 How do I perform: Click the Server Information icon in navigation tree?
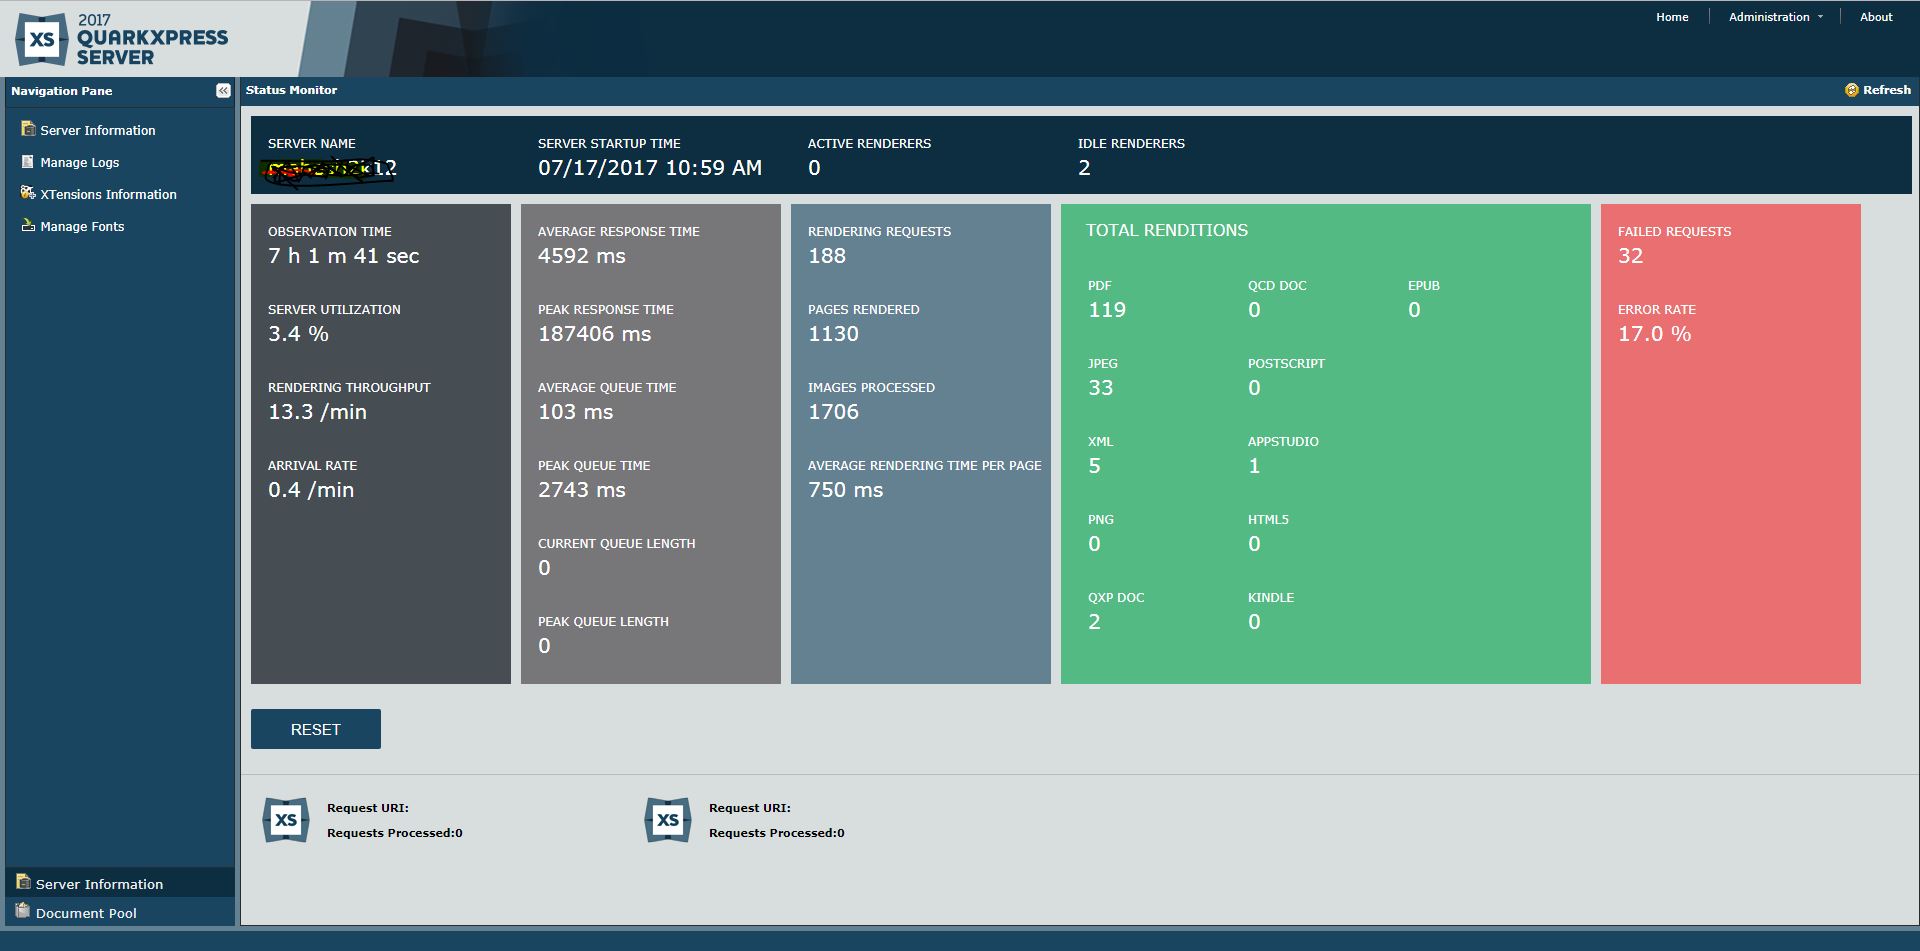point(28,129)
